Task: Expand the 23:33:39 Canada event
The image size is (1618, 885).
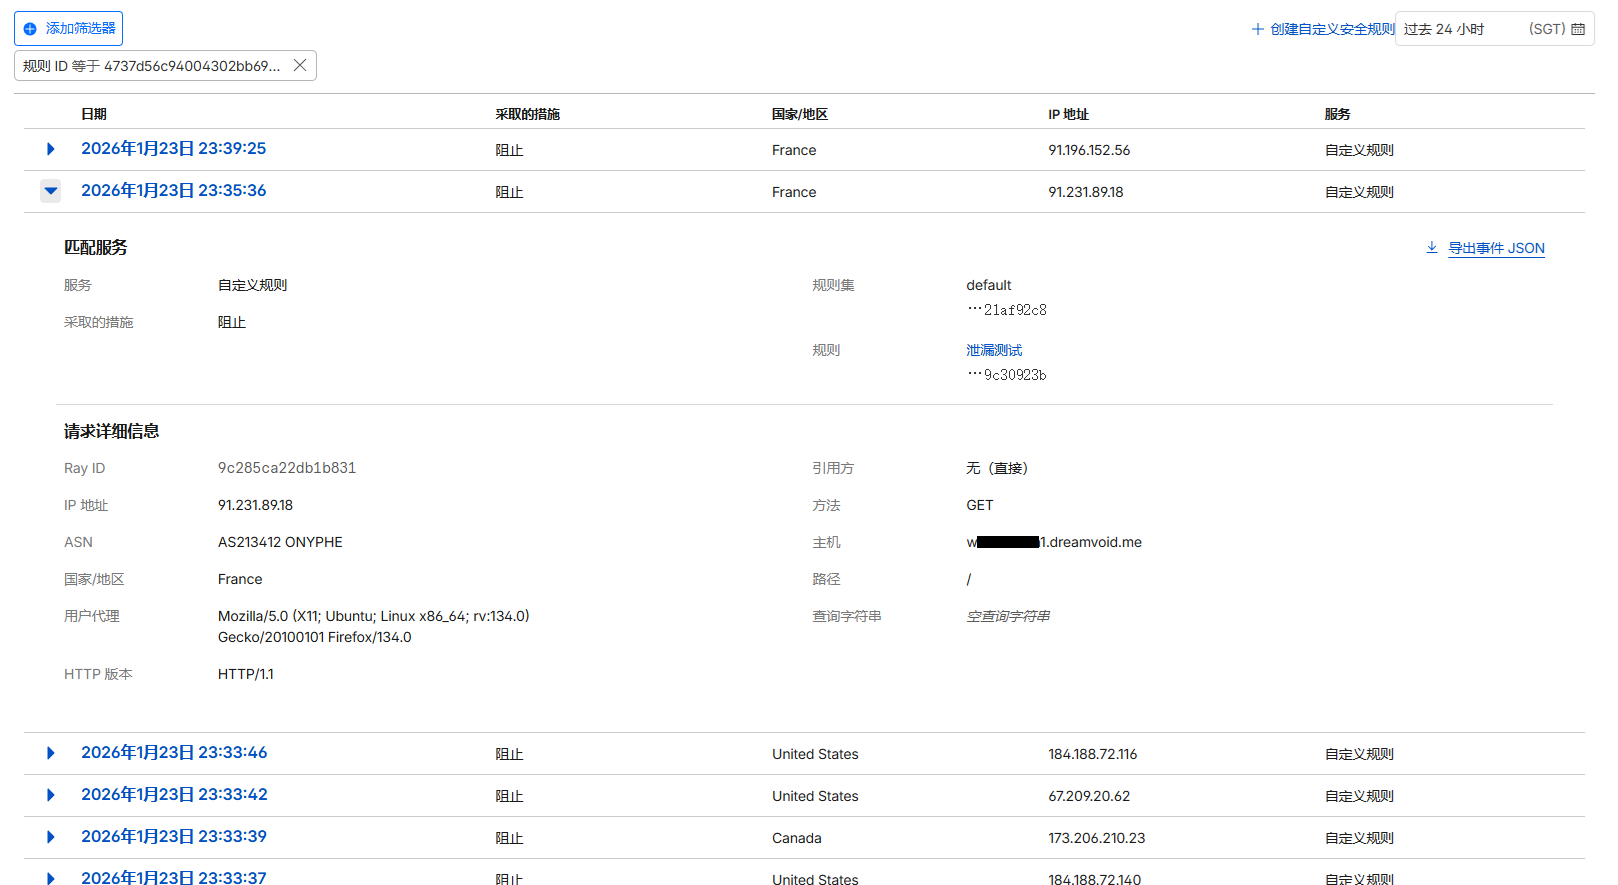Action: pyautogui.click(x=51, y=837)
